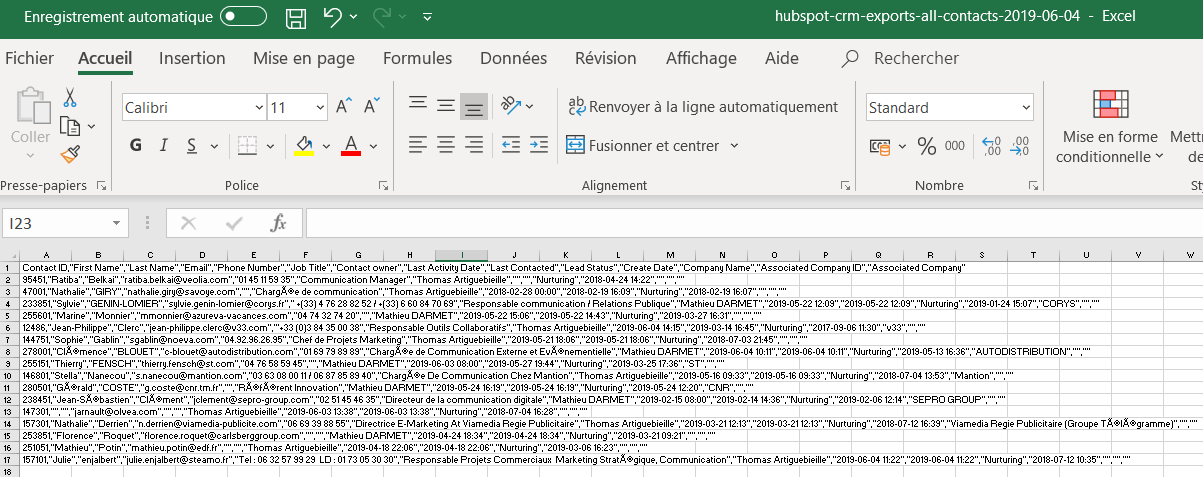The image size is (1203, 477).
Task: Click the text orientation icon
Action: [x=509, y=106]
